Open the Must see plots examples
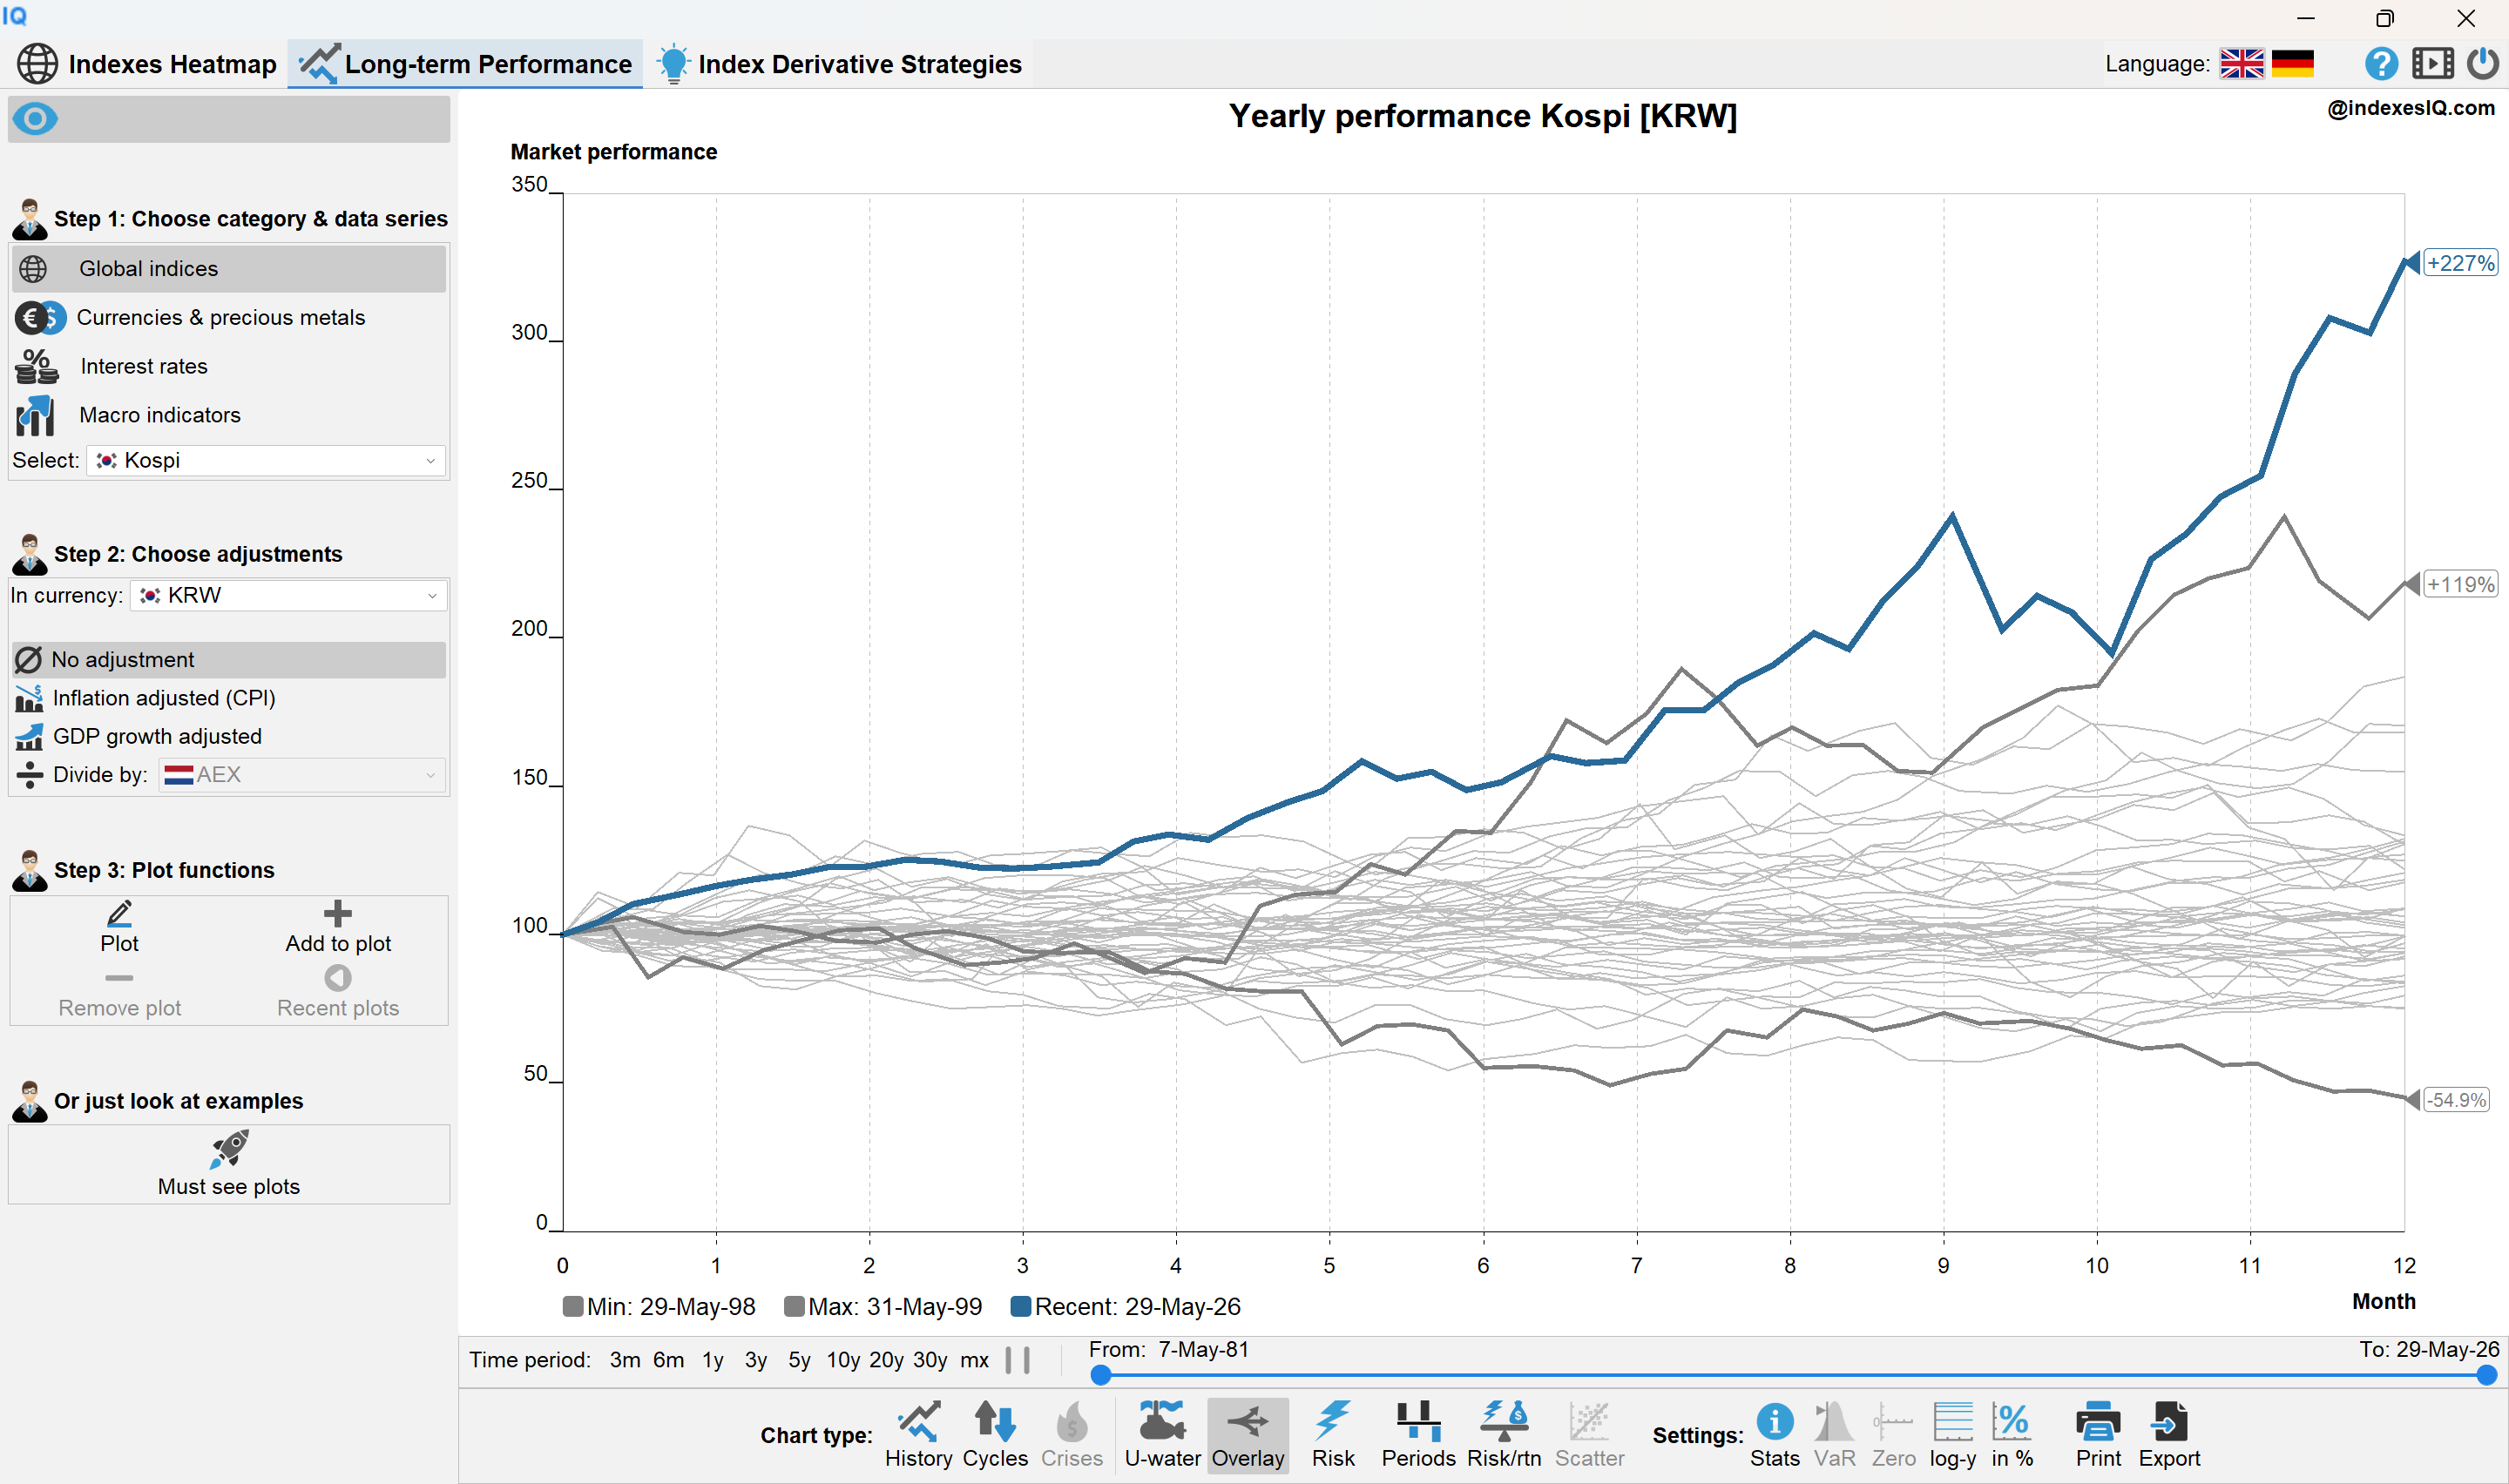This screenshot has height=1484, width=2509. click(229, 1165)
